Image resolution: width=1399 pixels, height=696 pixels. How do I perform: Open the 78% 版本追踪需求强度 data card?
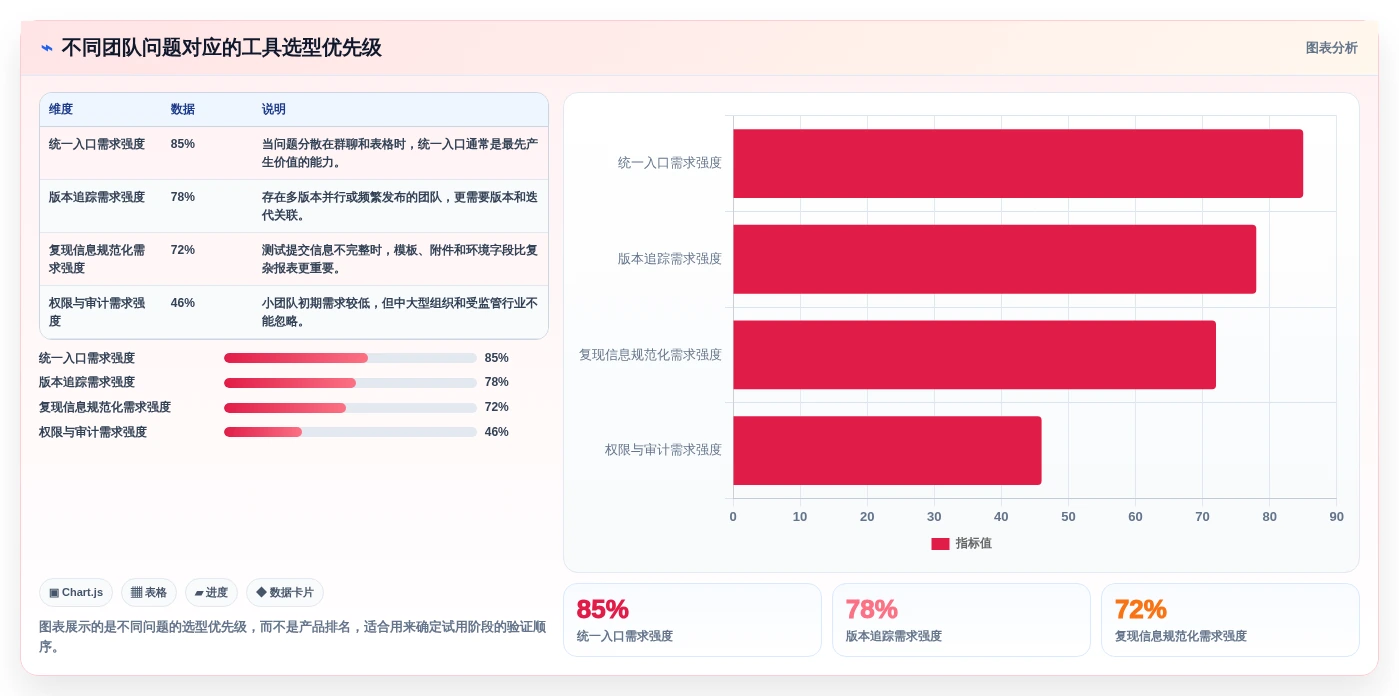click(961, 620)
